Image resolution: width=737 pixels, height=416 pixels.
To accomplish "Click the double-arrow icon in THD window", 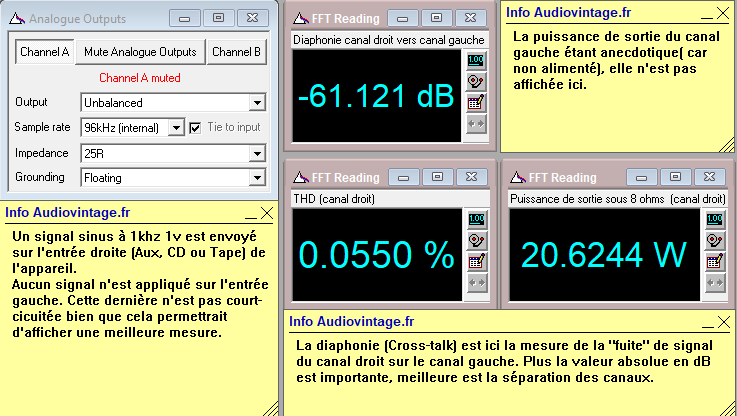I will coord(477,283).
